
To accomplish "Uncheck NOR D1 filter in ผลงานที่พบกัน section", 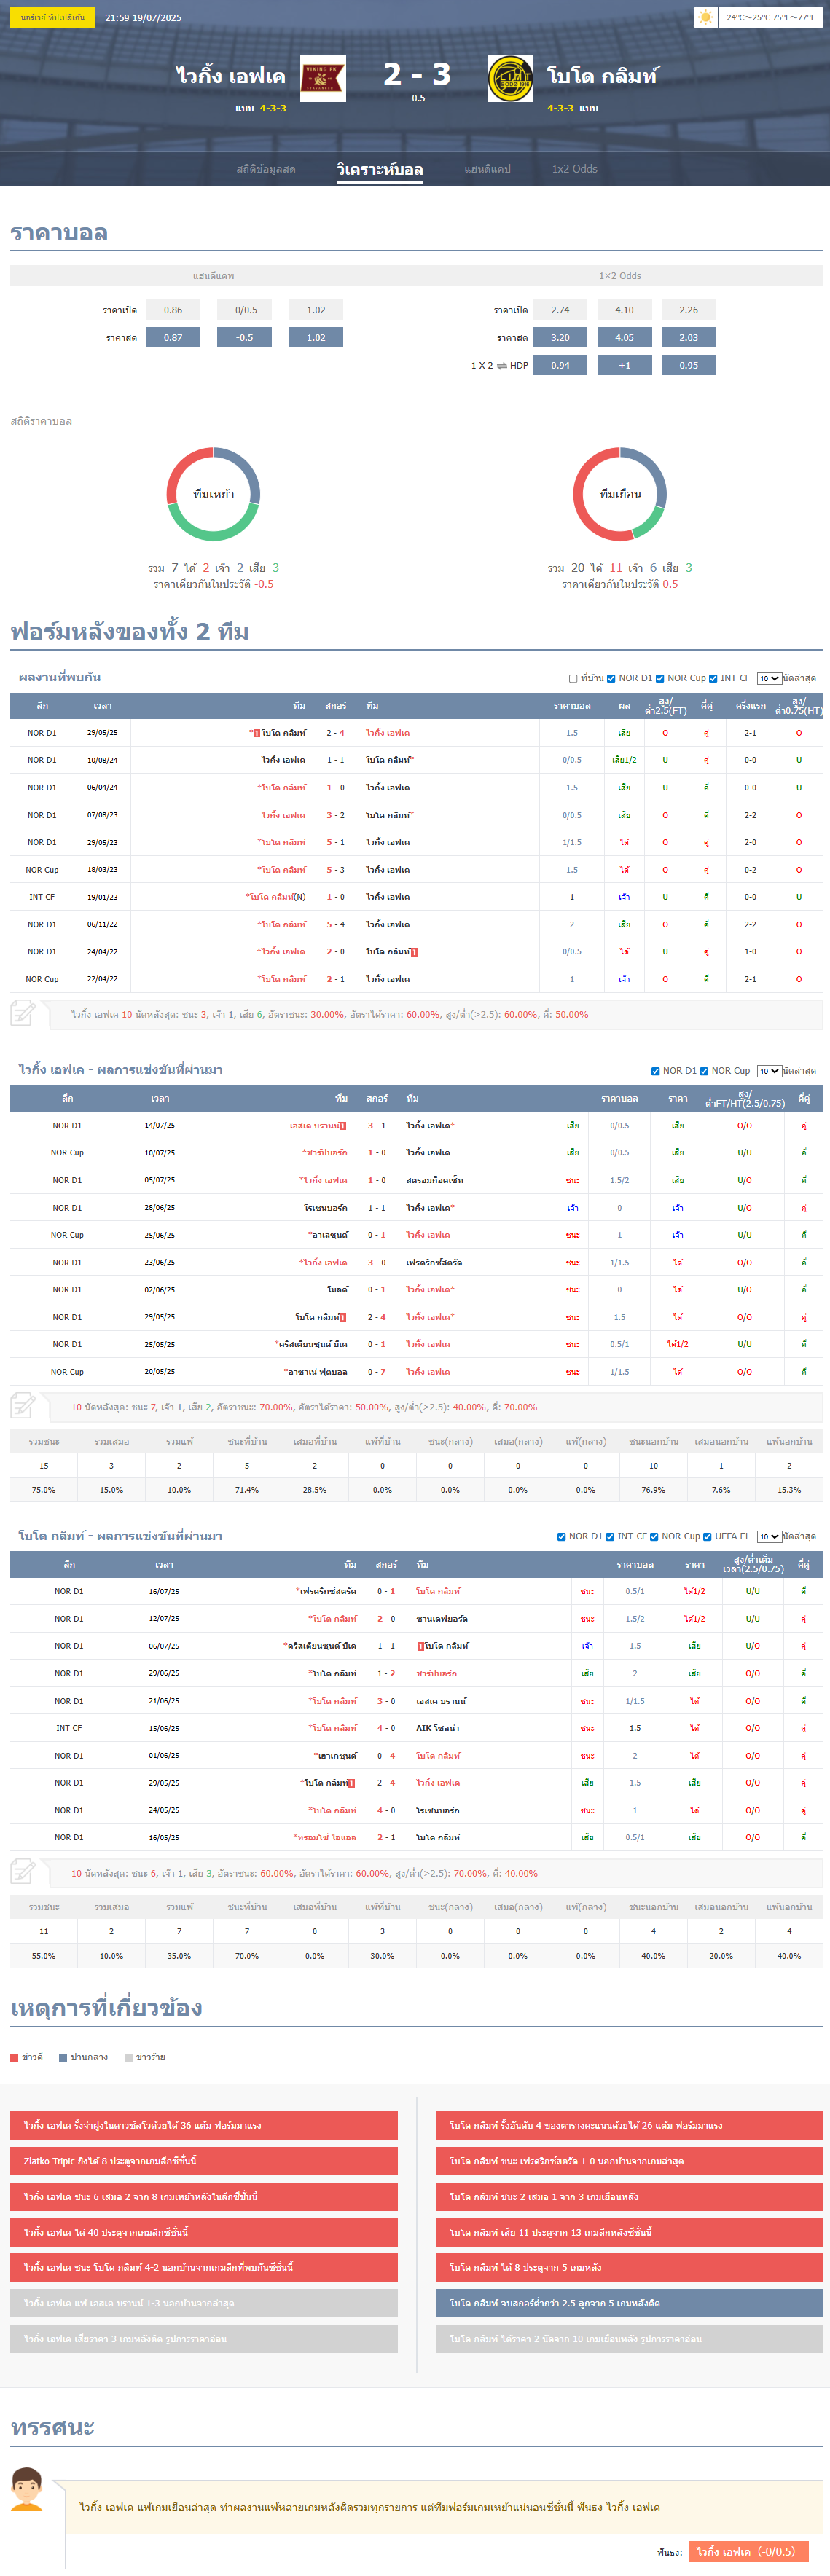I will click(611, 678).
